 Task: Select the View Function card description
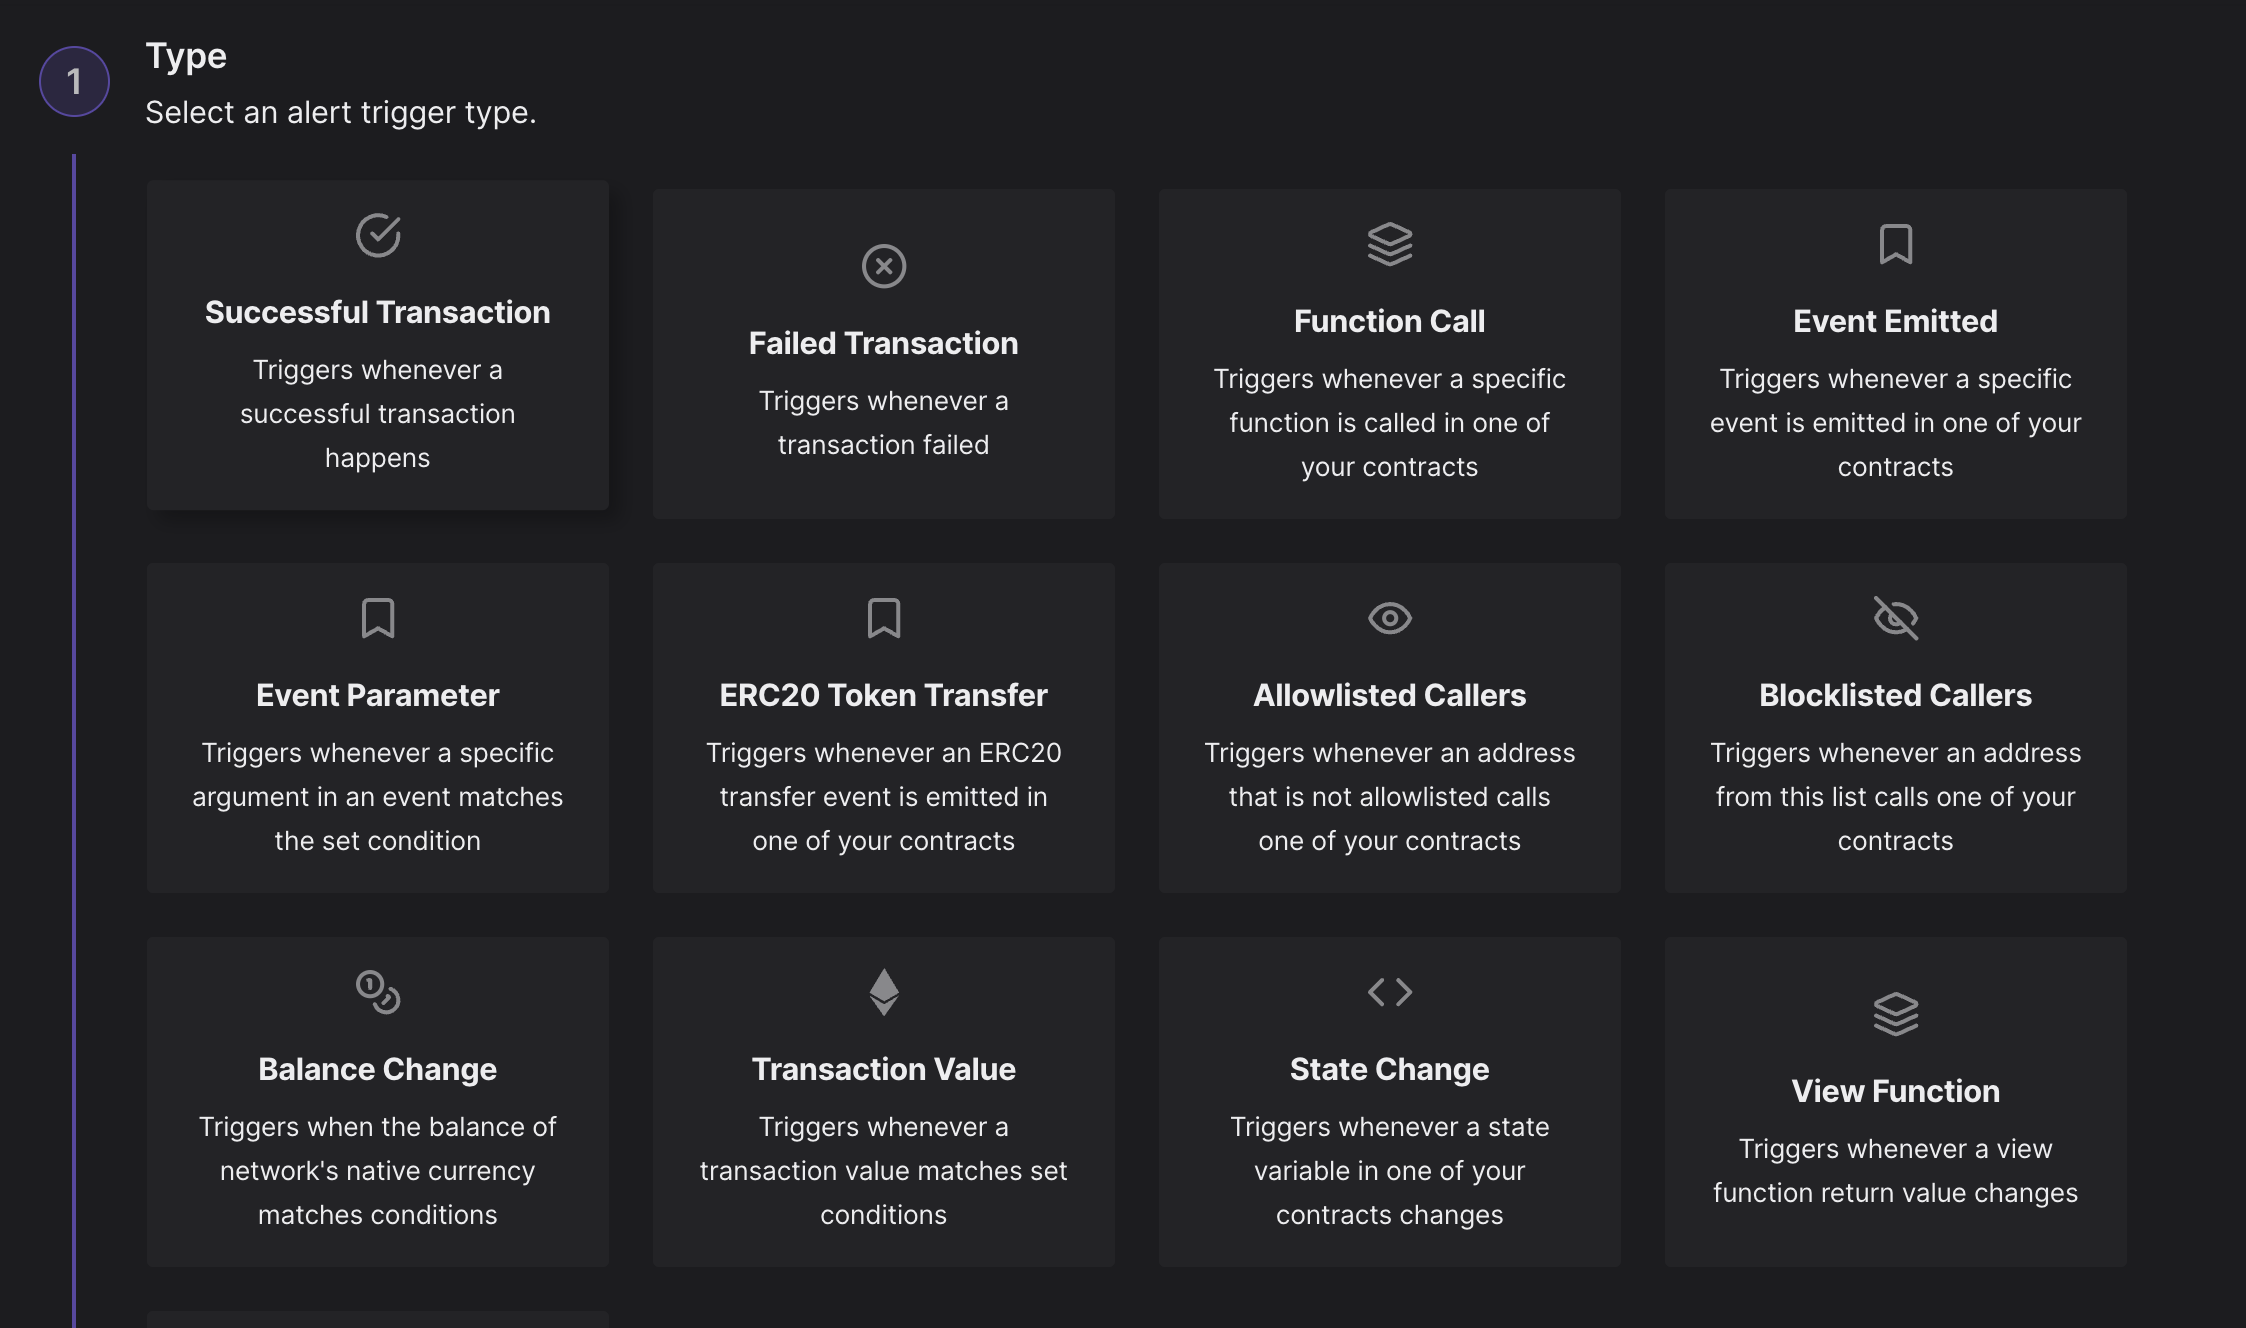(x=1896, y=1170)
